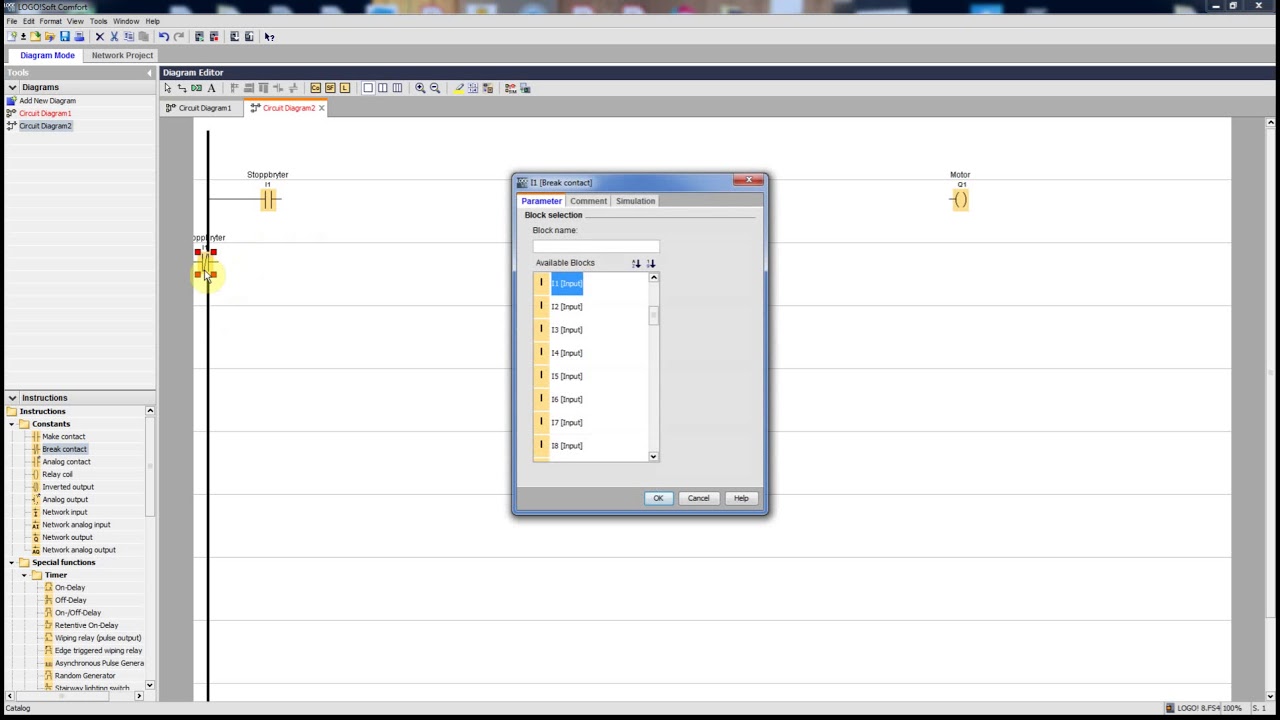Select the pointer selection tool in Diagram Editor
The height and width of the screenshot is (720, 1280).
(168, 88)
